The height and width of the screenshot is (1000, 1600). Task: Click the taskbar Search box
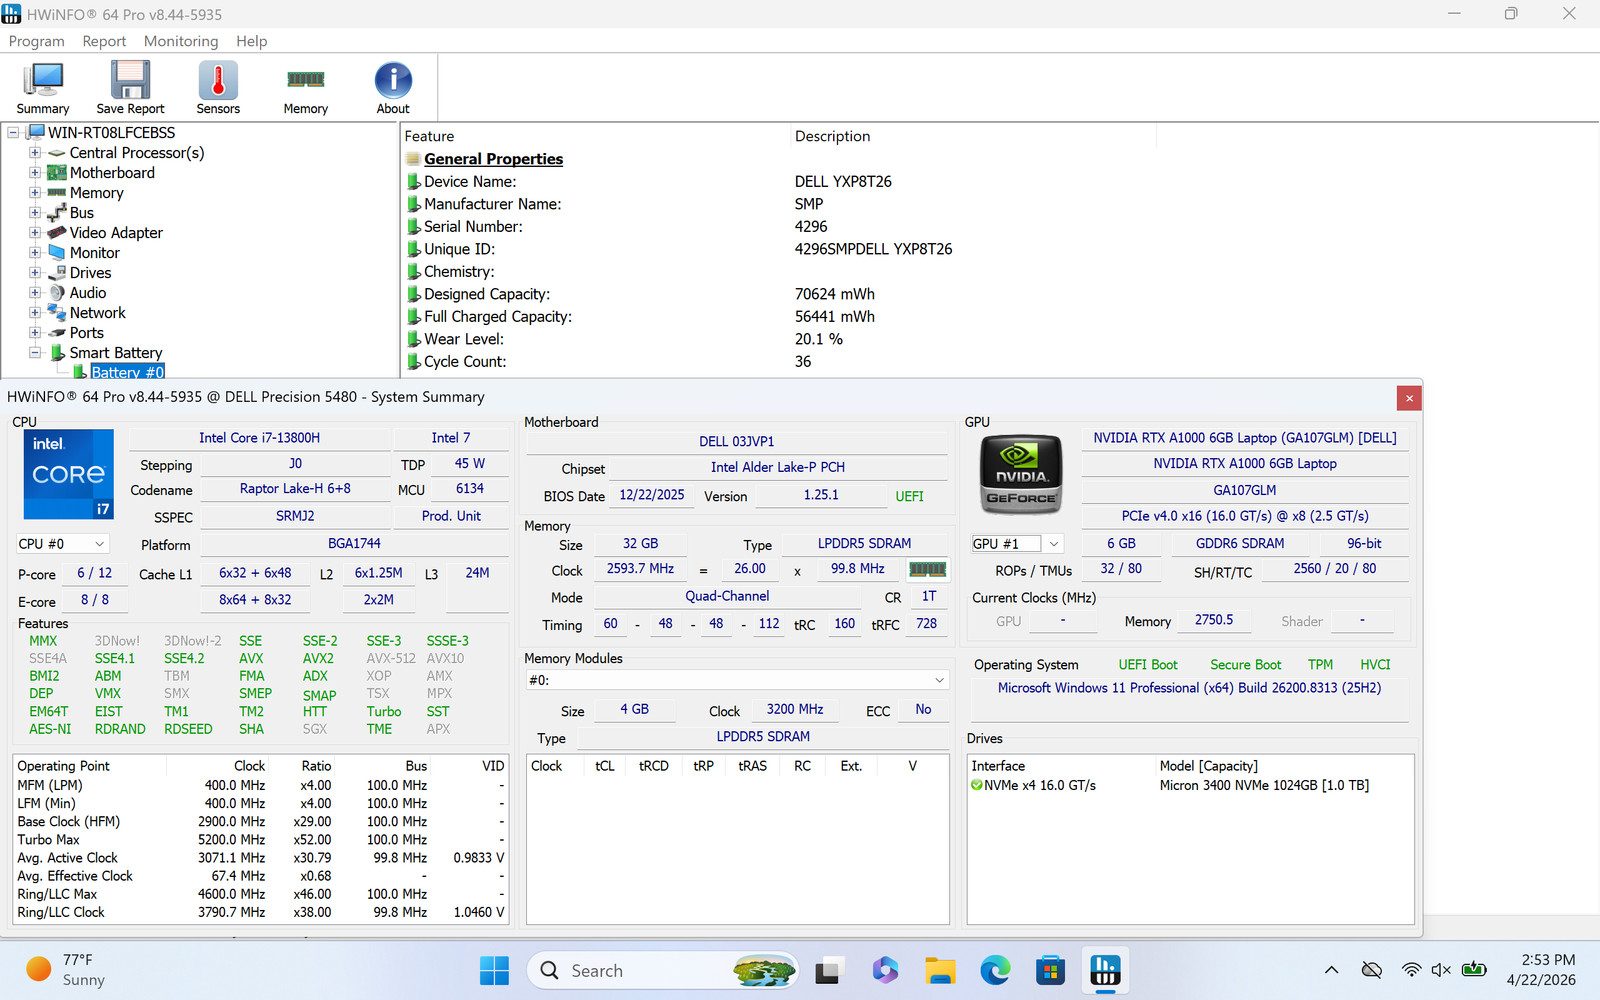[662, 970]
